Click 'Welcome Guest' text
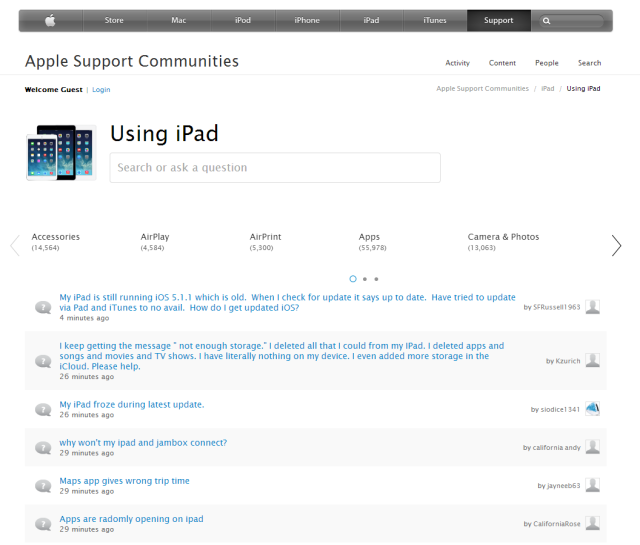This screenshot has height=545, width=640. (53, 90)
